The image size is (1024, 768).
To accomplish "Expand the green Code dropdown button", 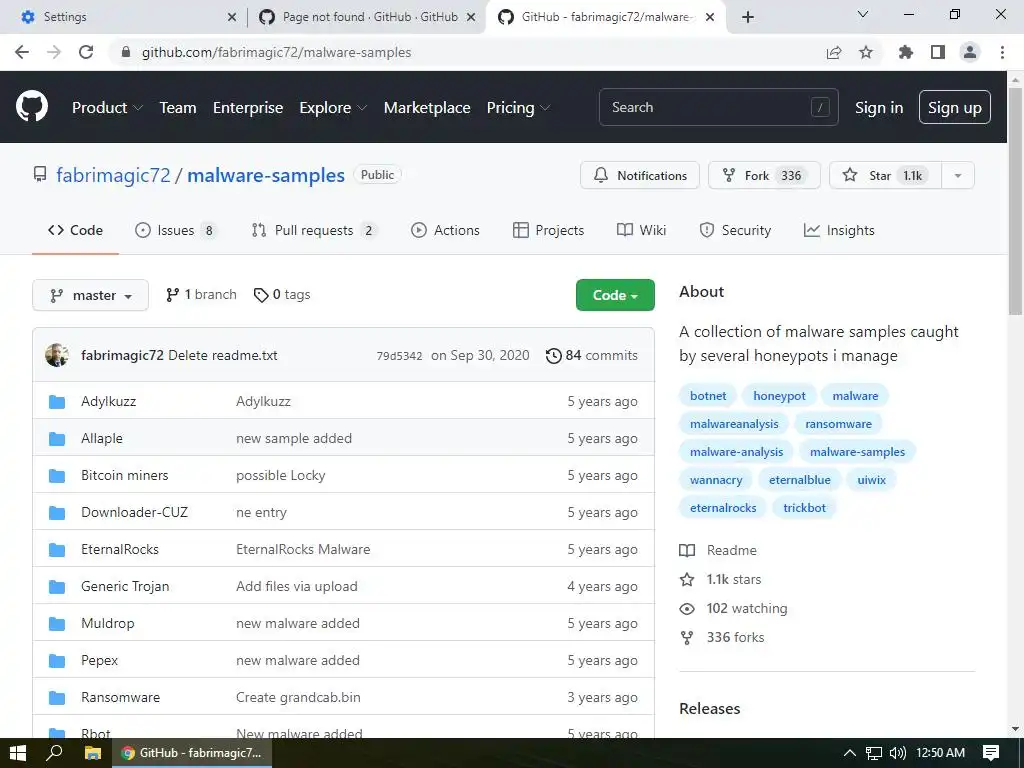I will click(615, 295).
